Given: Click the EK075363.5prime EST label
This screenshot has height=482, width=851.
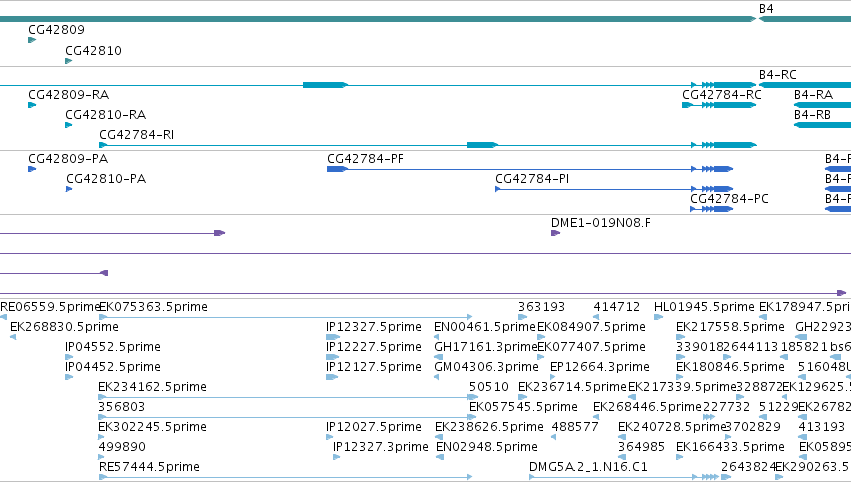Looking at the screenshot, I should [x=154, y=307].
